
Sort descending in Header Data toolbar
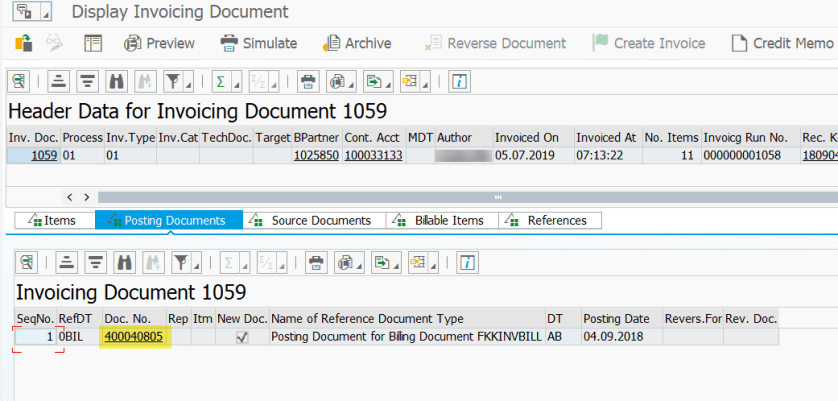[x=87, y=82]
